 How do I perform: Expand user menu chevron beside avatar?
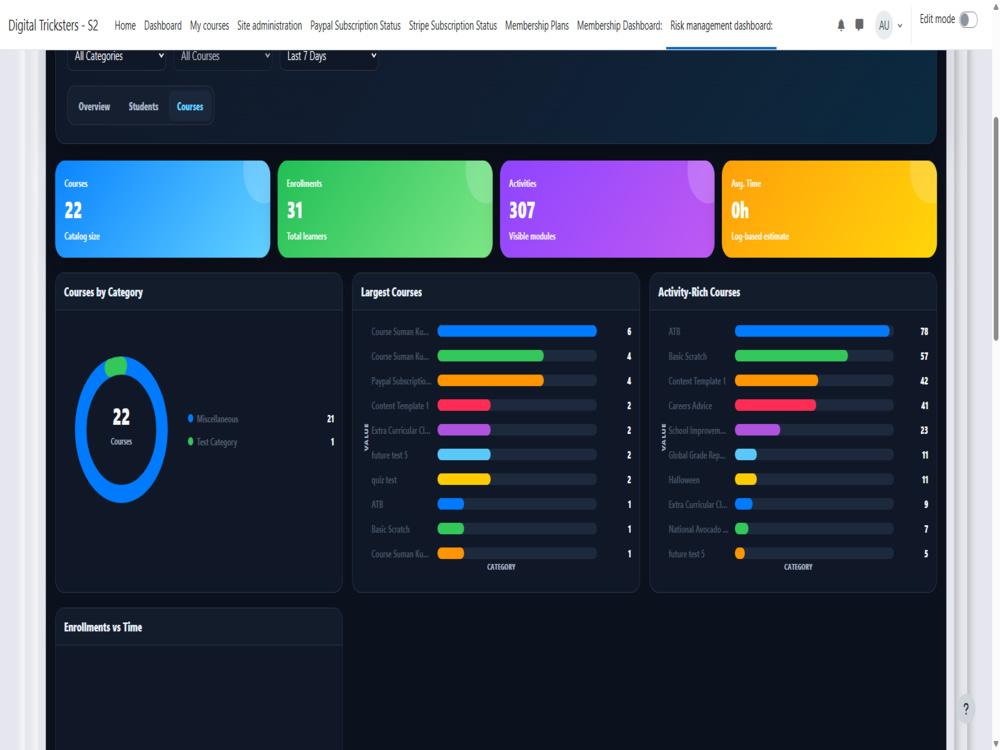pos(900,26)
